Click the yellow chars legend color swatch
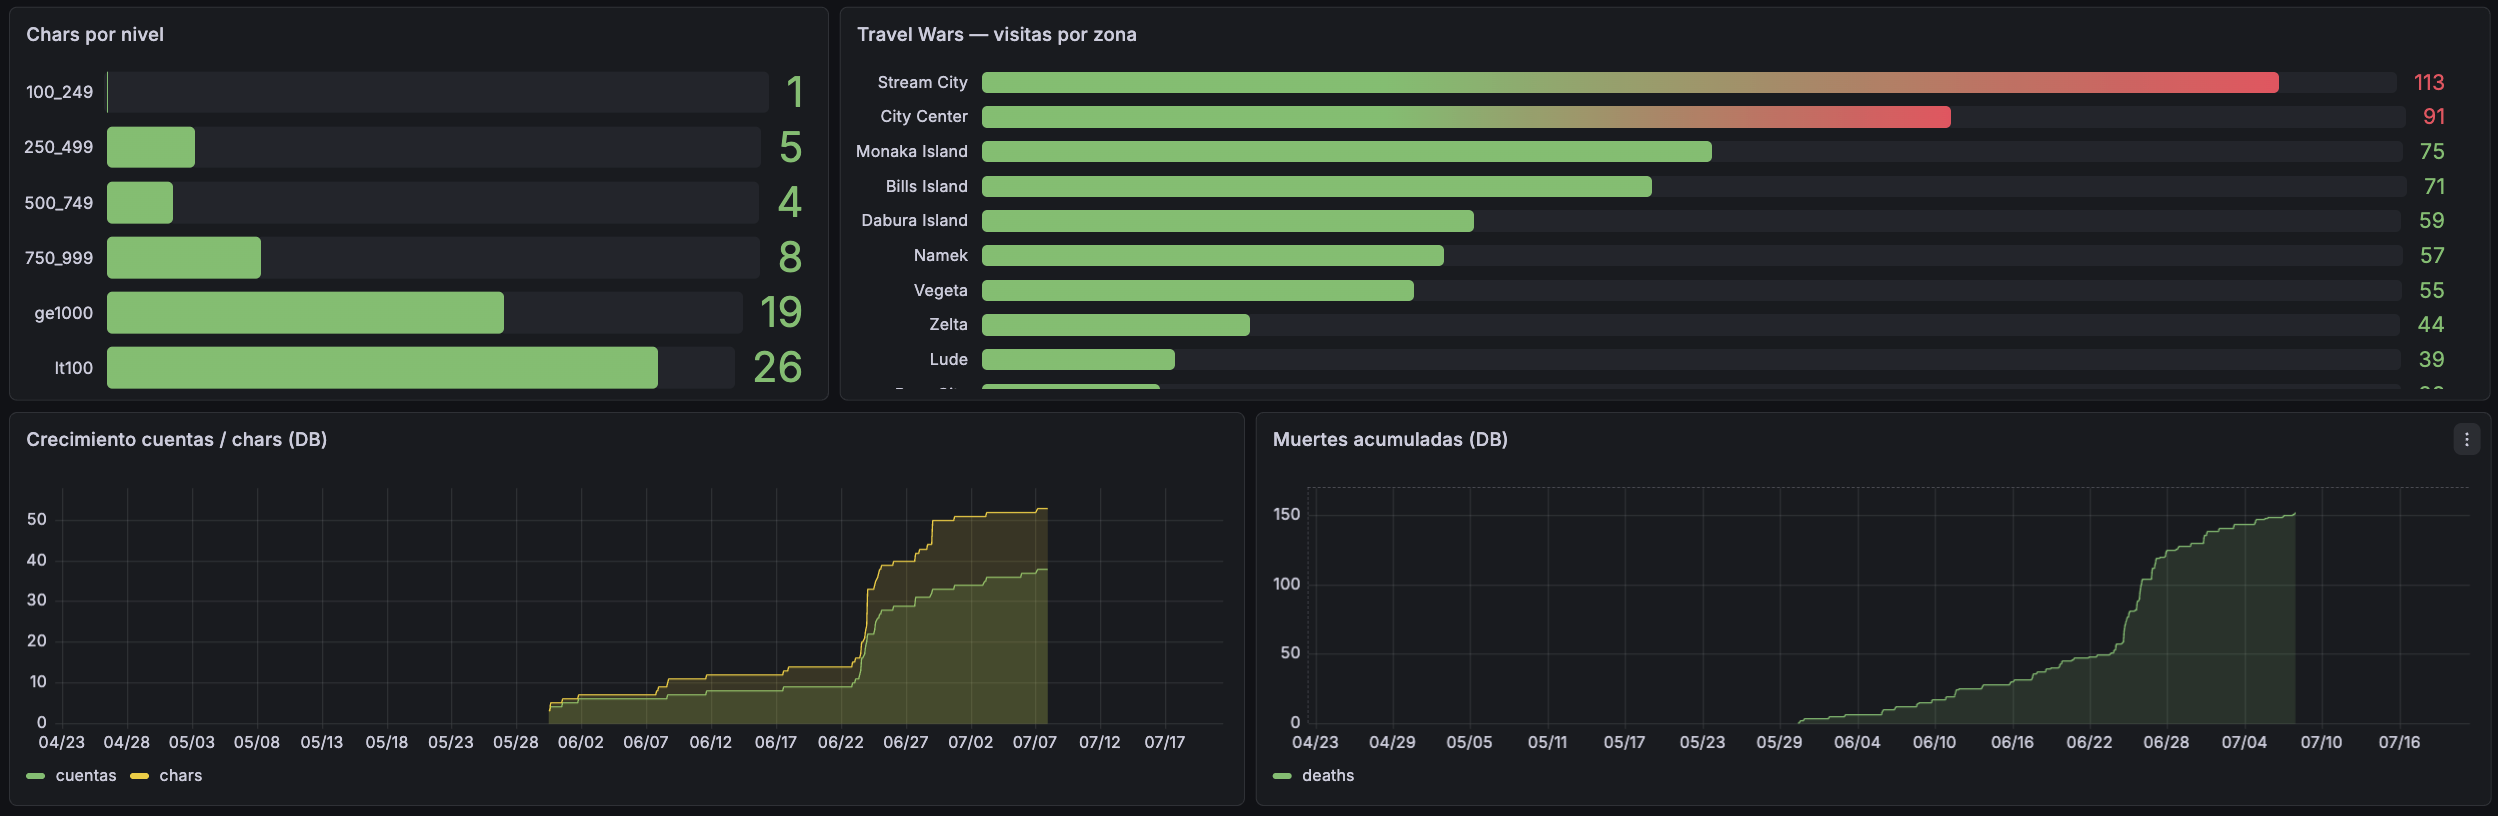Screen dimensions: 2498x816 point(139,776)
